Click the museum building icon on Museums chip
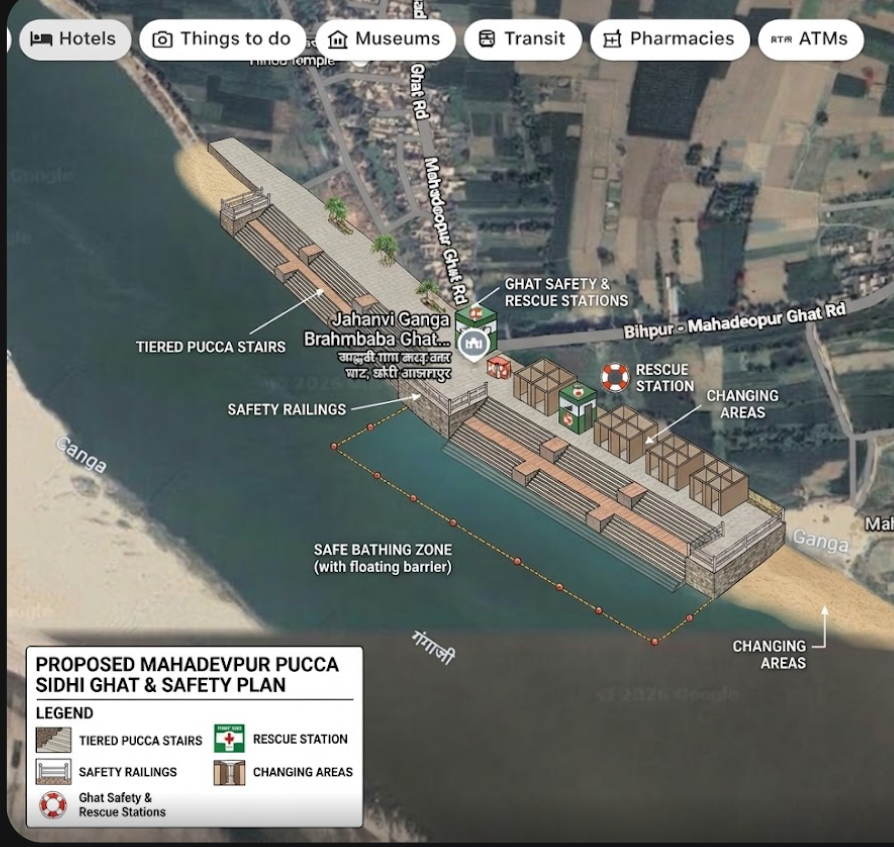The image size is (894, 847). click(340, 39)
